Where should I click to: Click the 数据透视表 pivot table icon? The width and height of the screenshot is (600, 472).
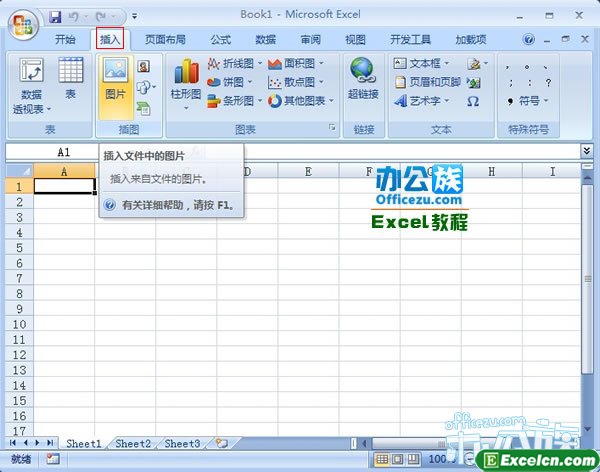[x=31, y=70]
